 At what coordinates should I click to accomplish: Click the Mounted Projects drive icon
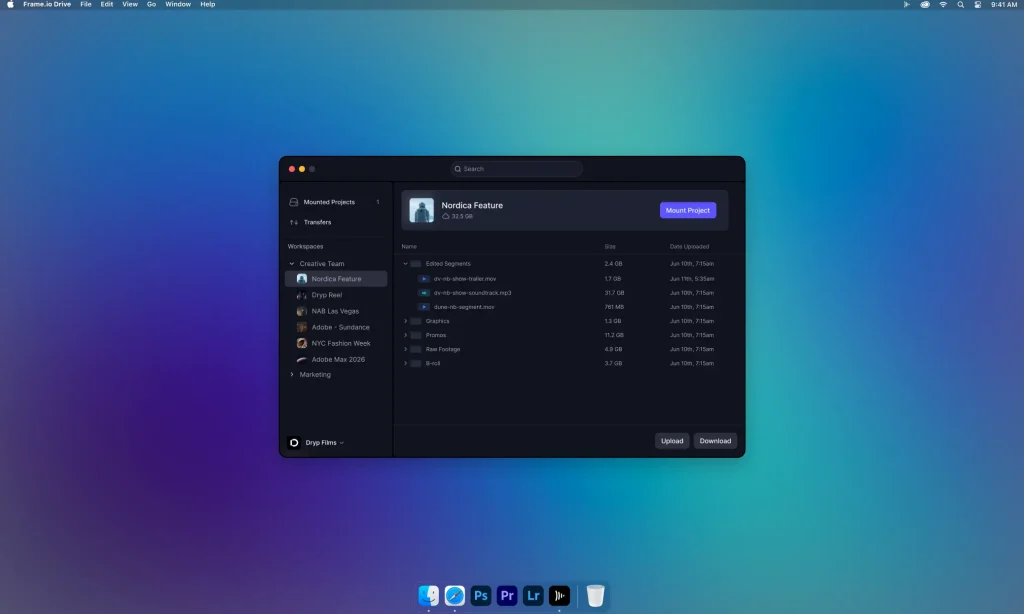tap(294, 202)
